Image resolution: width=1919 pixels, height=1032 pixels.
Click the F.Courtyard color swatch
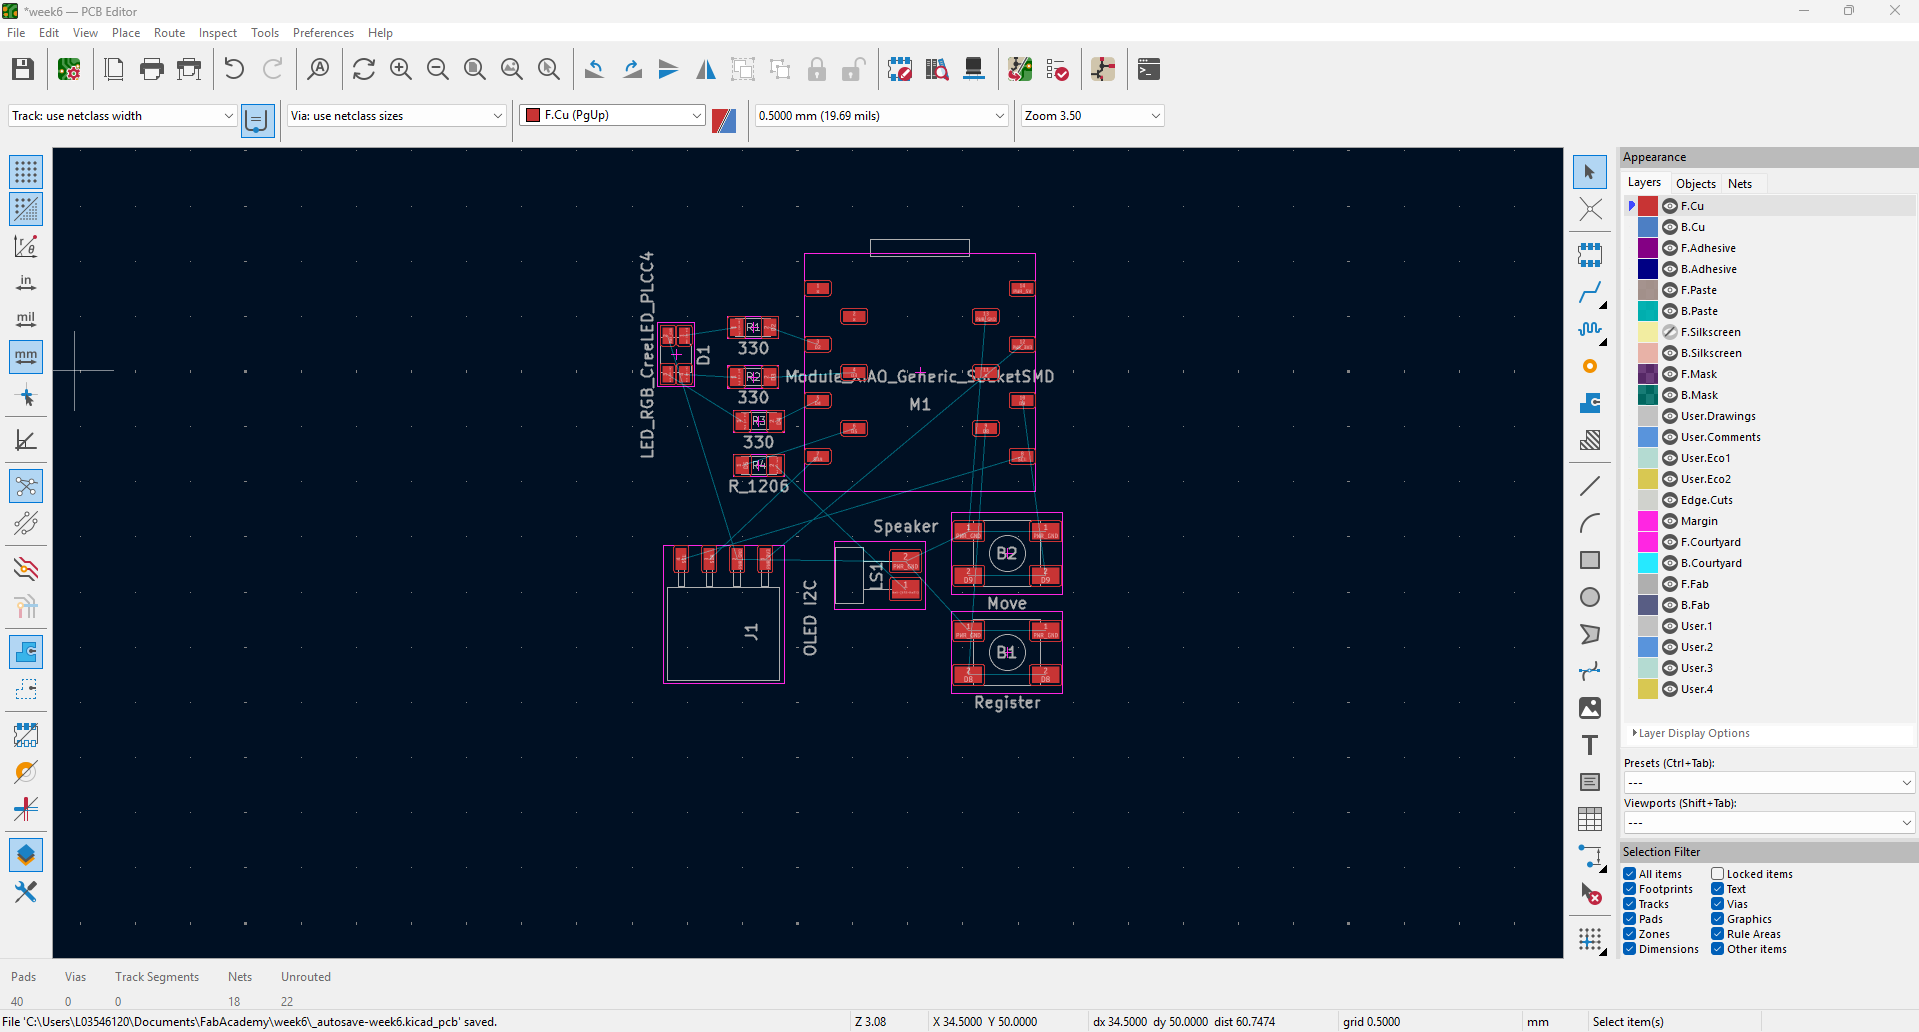1647,542
